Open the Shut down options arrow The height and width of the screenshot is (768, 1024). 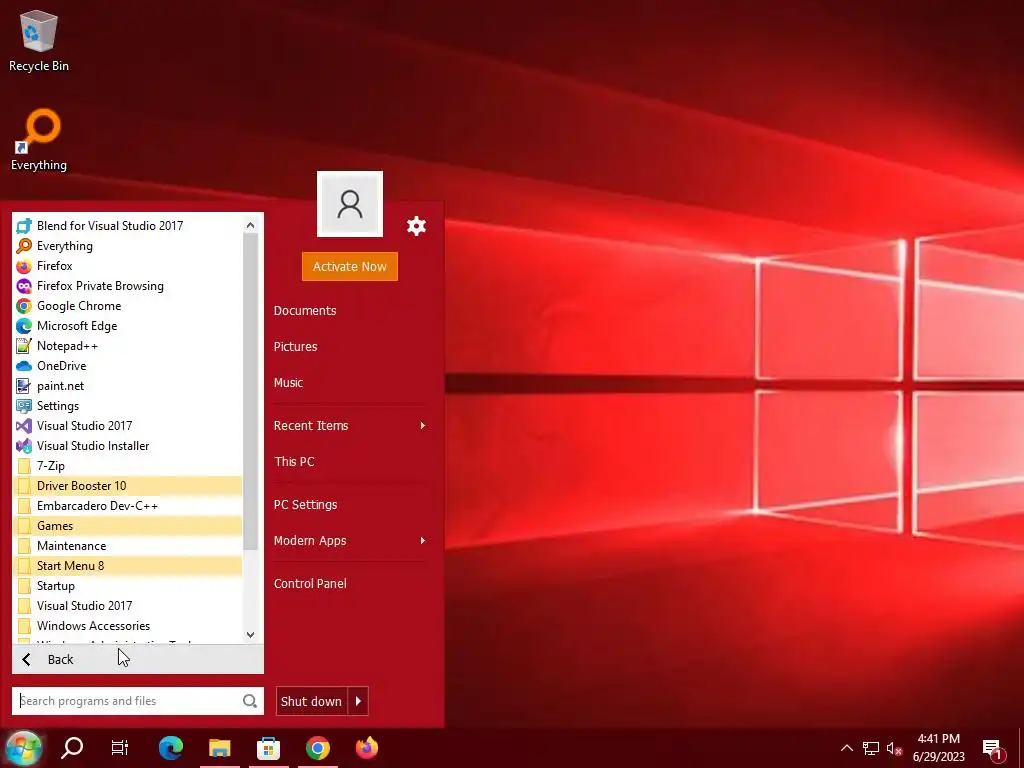[358, 701]
